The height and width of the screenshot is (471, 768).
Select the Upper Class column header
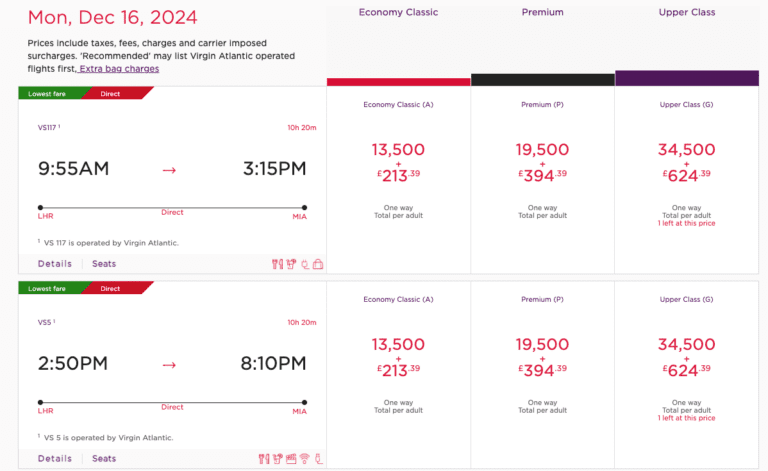[686, 12]
